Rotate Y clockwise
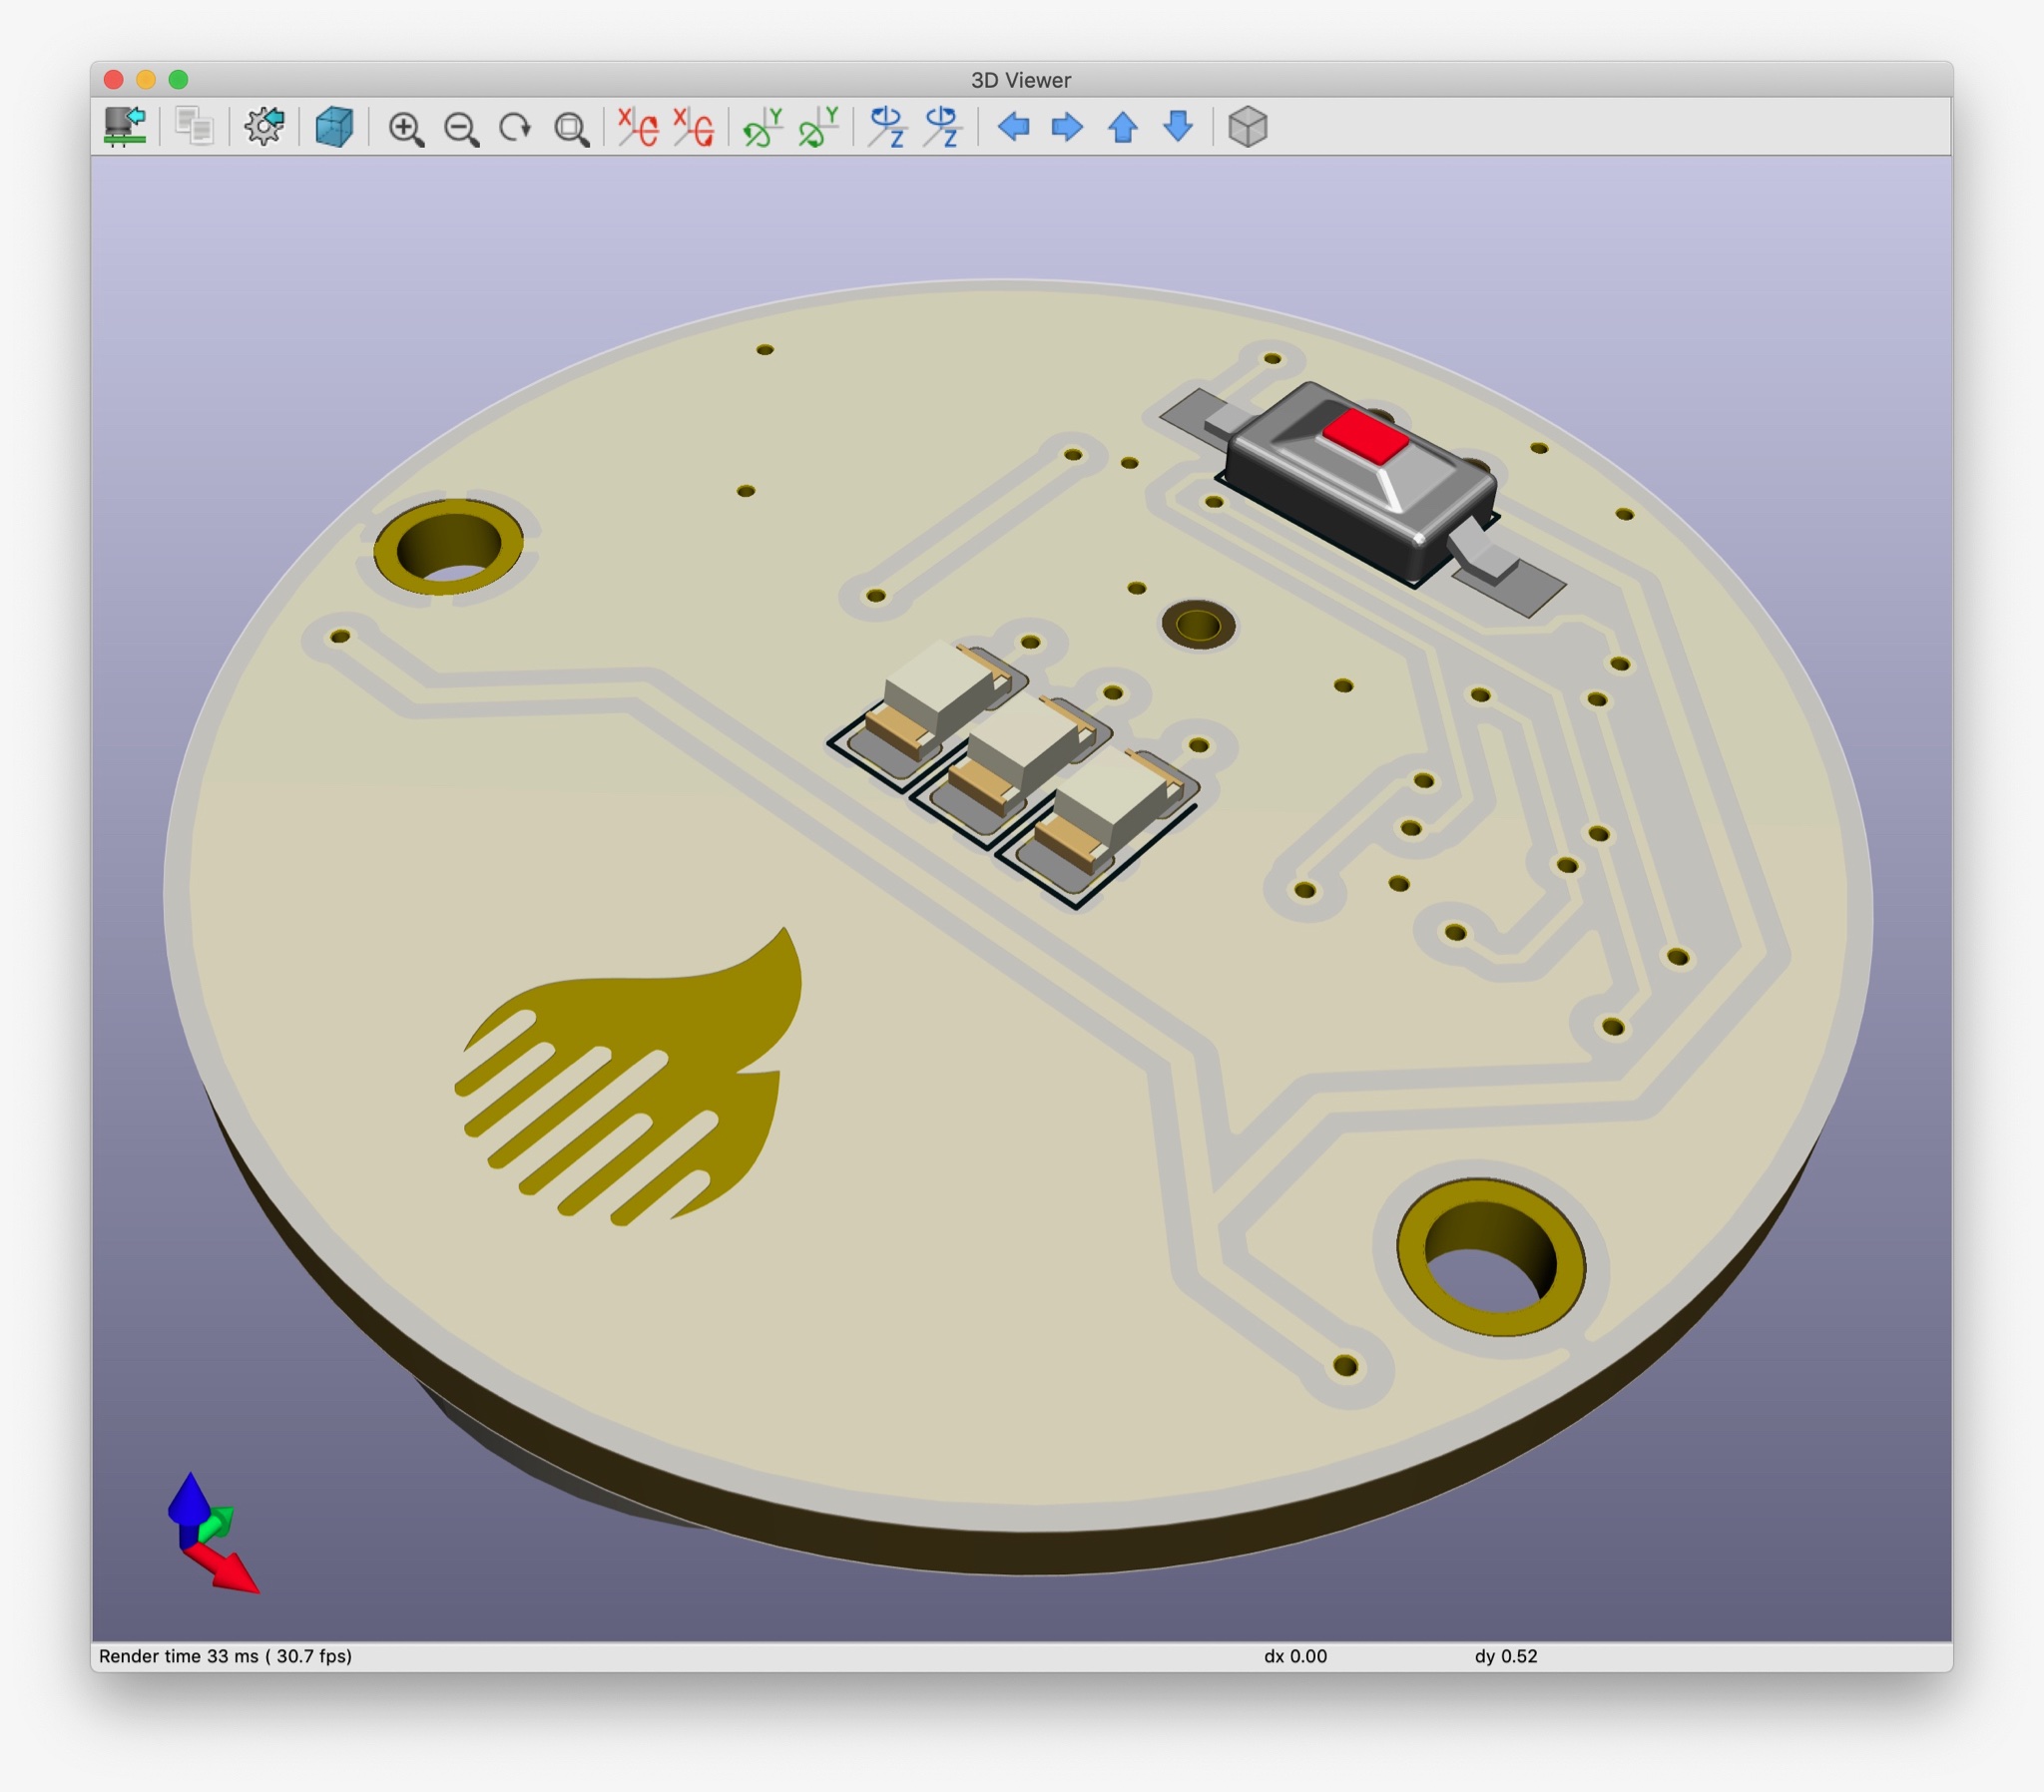The width and height of the screenshot is (2044, 1792). (763, 127)
